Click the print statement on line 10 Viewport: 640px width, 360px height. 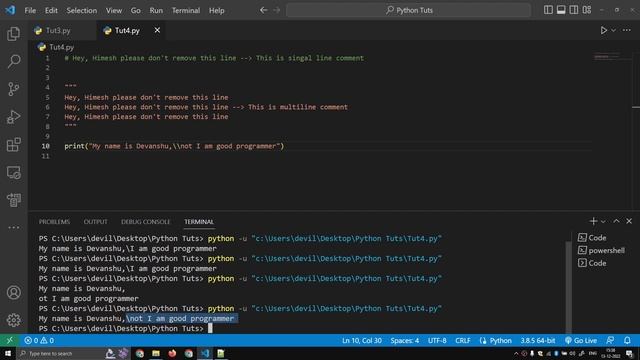[x=174, y=146]
